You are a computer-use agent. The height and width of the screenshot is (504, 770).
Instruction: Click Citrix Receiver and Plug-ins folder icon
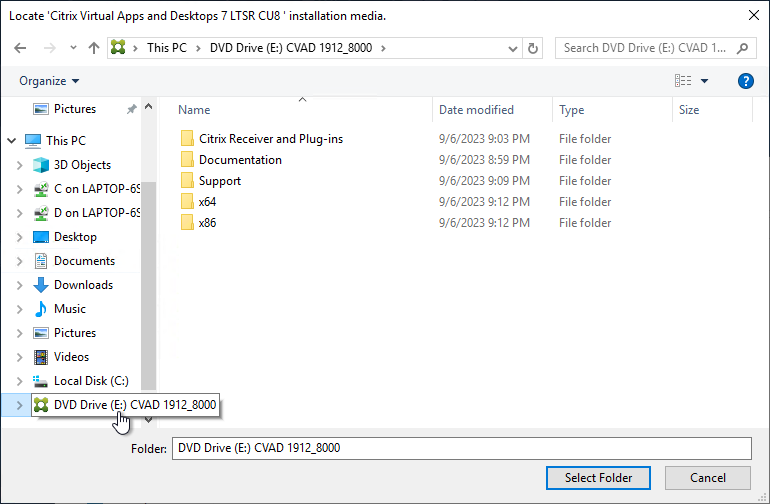pos(187,139)
